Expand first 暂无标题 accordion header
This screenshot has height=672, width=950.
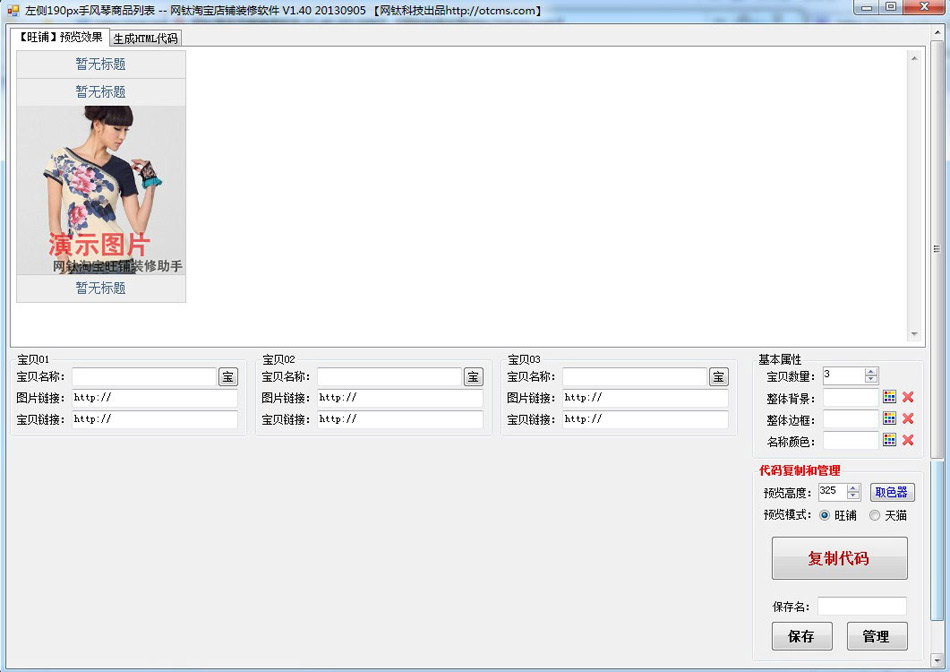101,64
